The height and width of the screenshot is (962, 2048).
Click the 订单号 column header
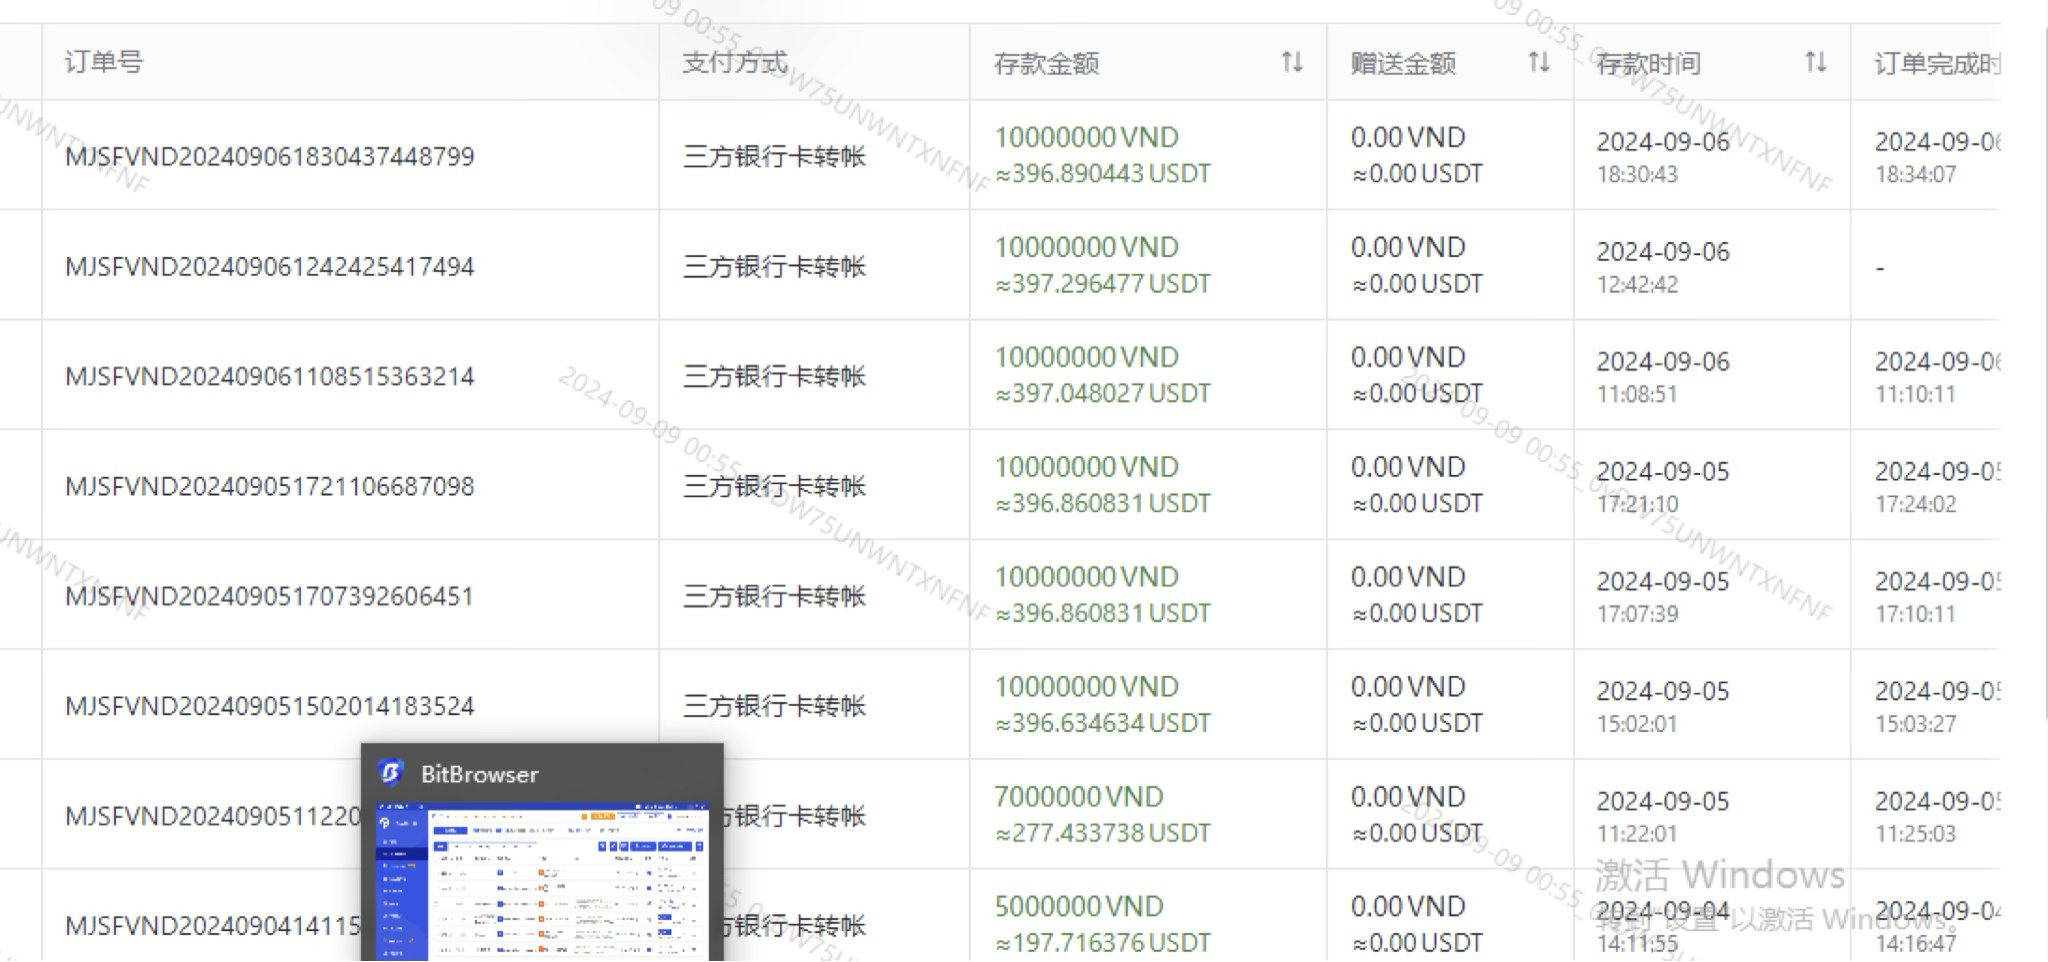pos(104,62)
